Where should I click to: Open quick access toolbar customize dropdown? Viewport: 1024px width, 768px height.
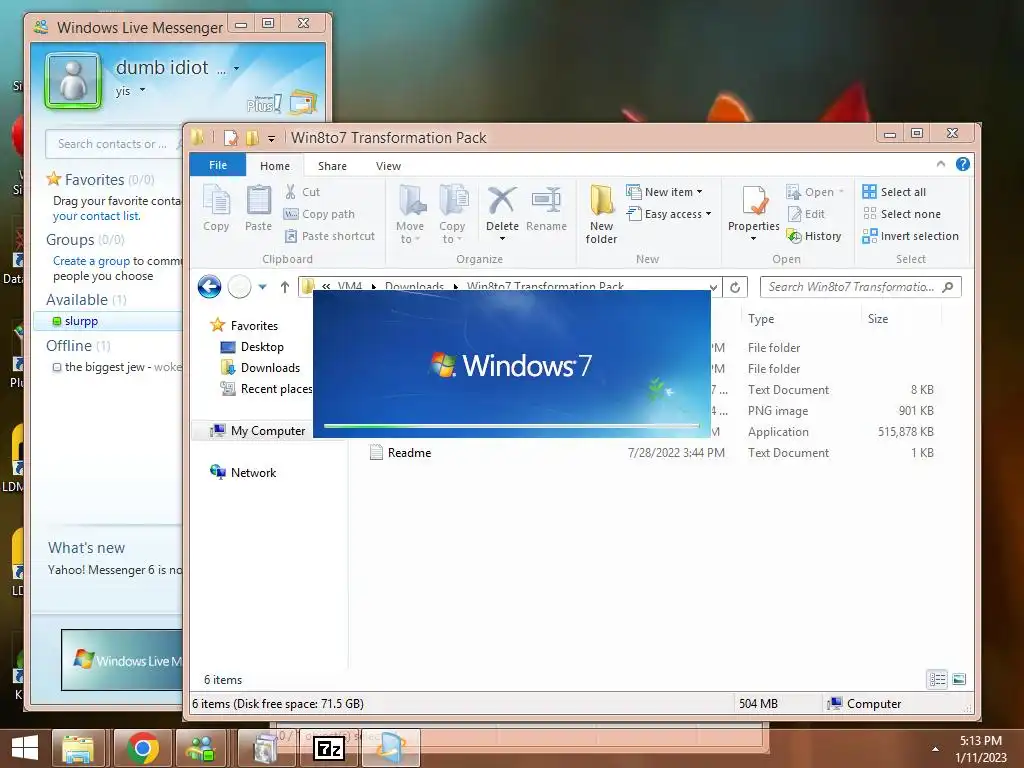coord(271,138)
